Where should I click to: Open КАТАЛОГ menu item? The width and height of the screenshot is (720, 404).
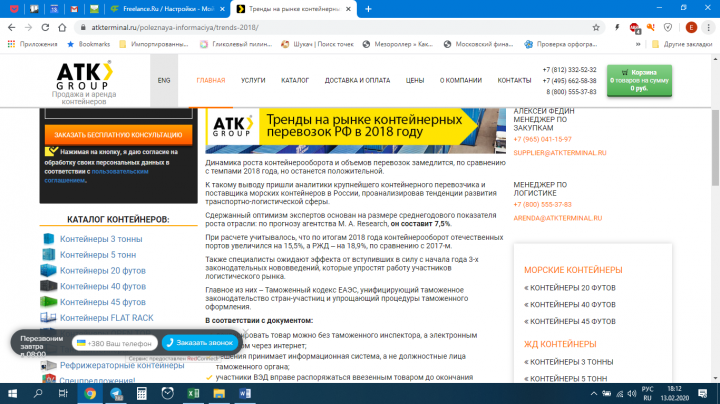coord(295,80)
